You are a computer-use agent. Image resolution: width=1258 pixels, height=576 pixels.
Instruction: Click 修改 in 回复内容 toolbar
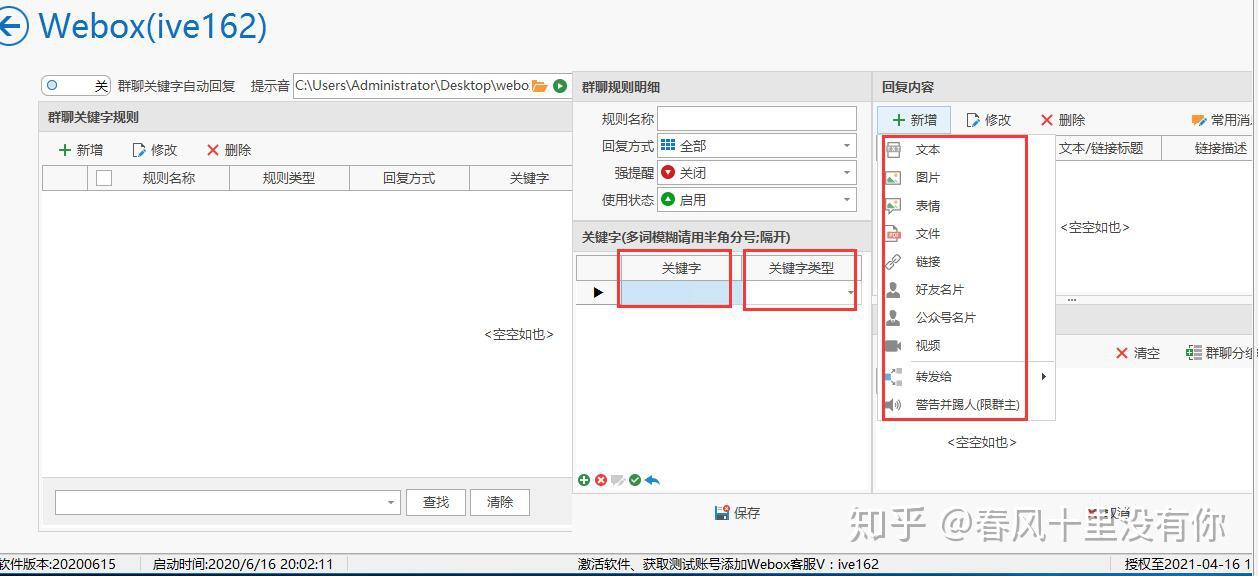989,120
